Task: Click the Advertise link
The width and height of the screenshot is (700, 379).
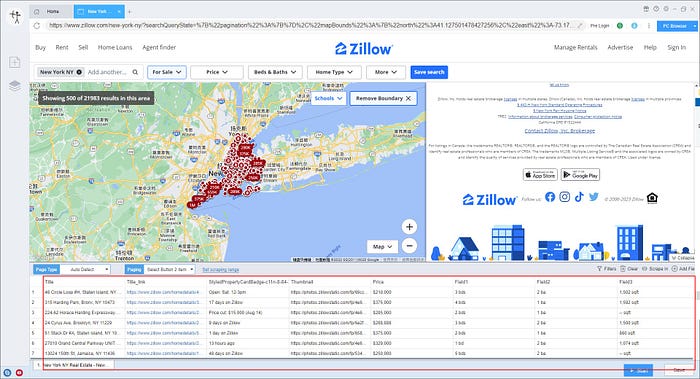Action: coord(620,47)
